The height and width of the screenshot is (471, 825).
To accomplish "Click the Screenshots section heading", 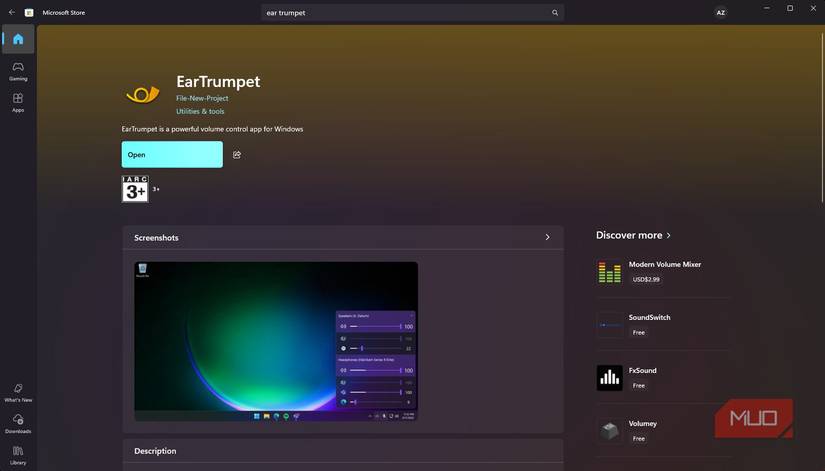I will (156, 238).
